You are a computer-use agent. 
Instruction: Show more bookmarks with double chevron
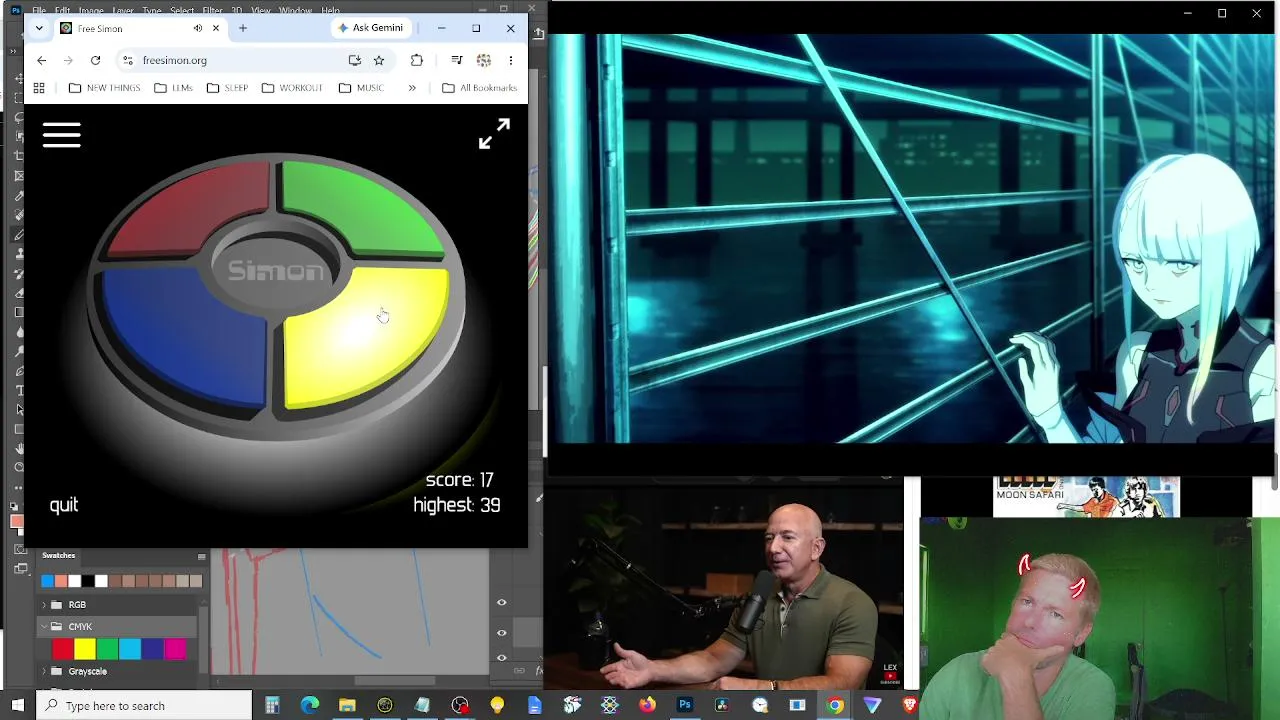(x=412, y=88)
